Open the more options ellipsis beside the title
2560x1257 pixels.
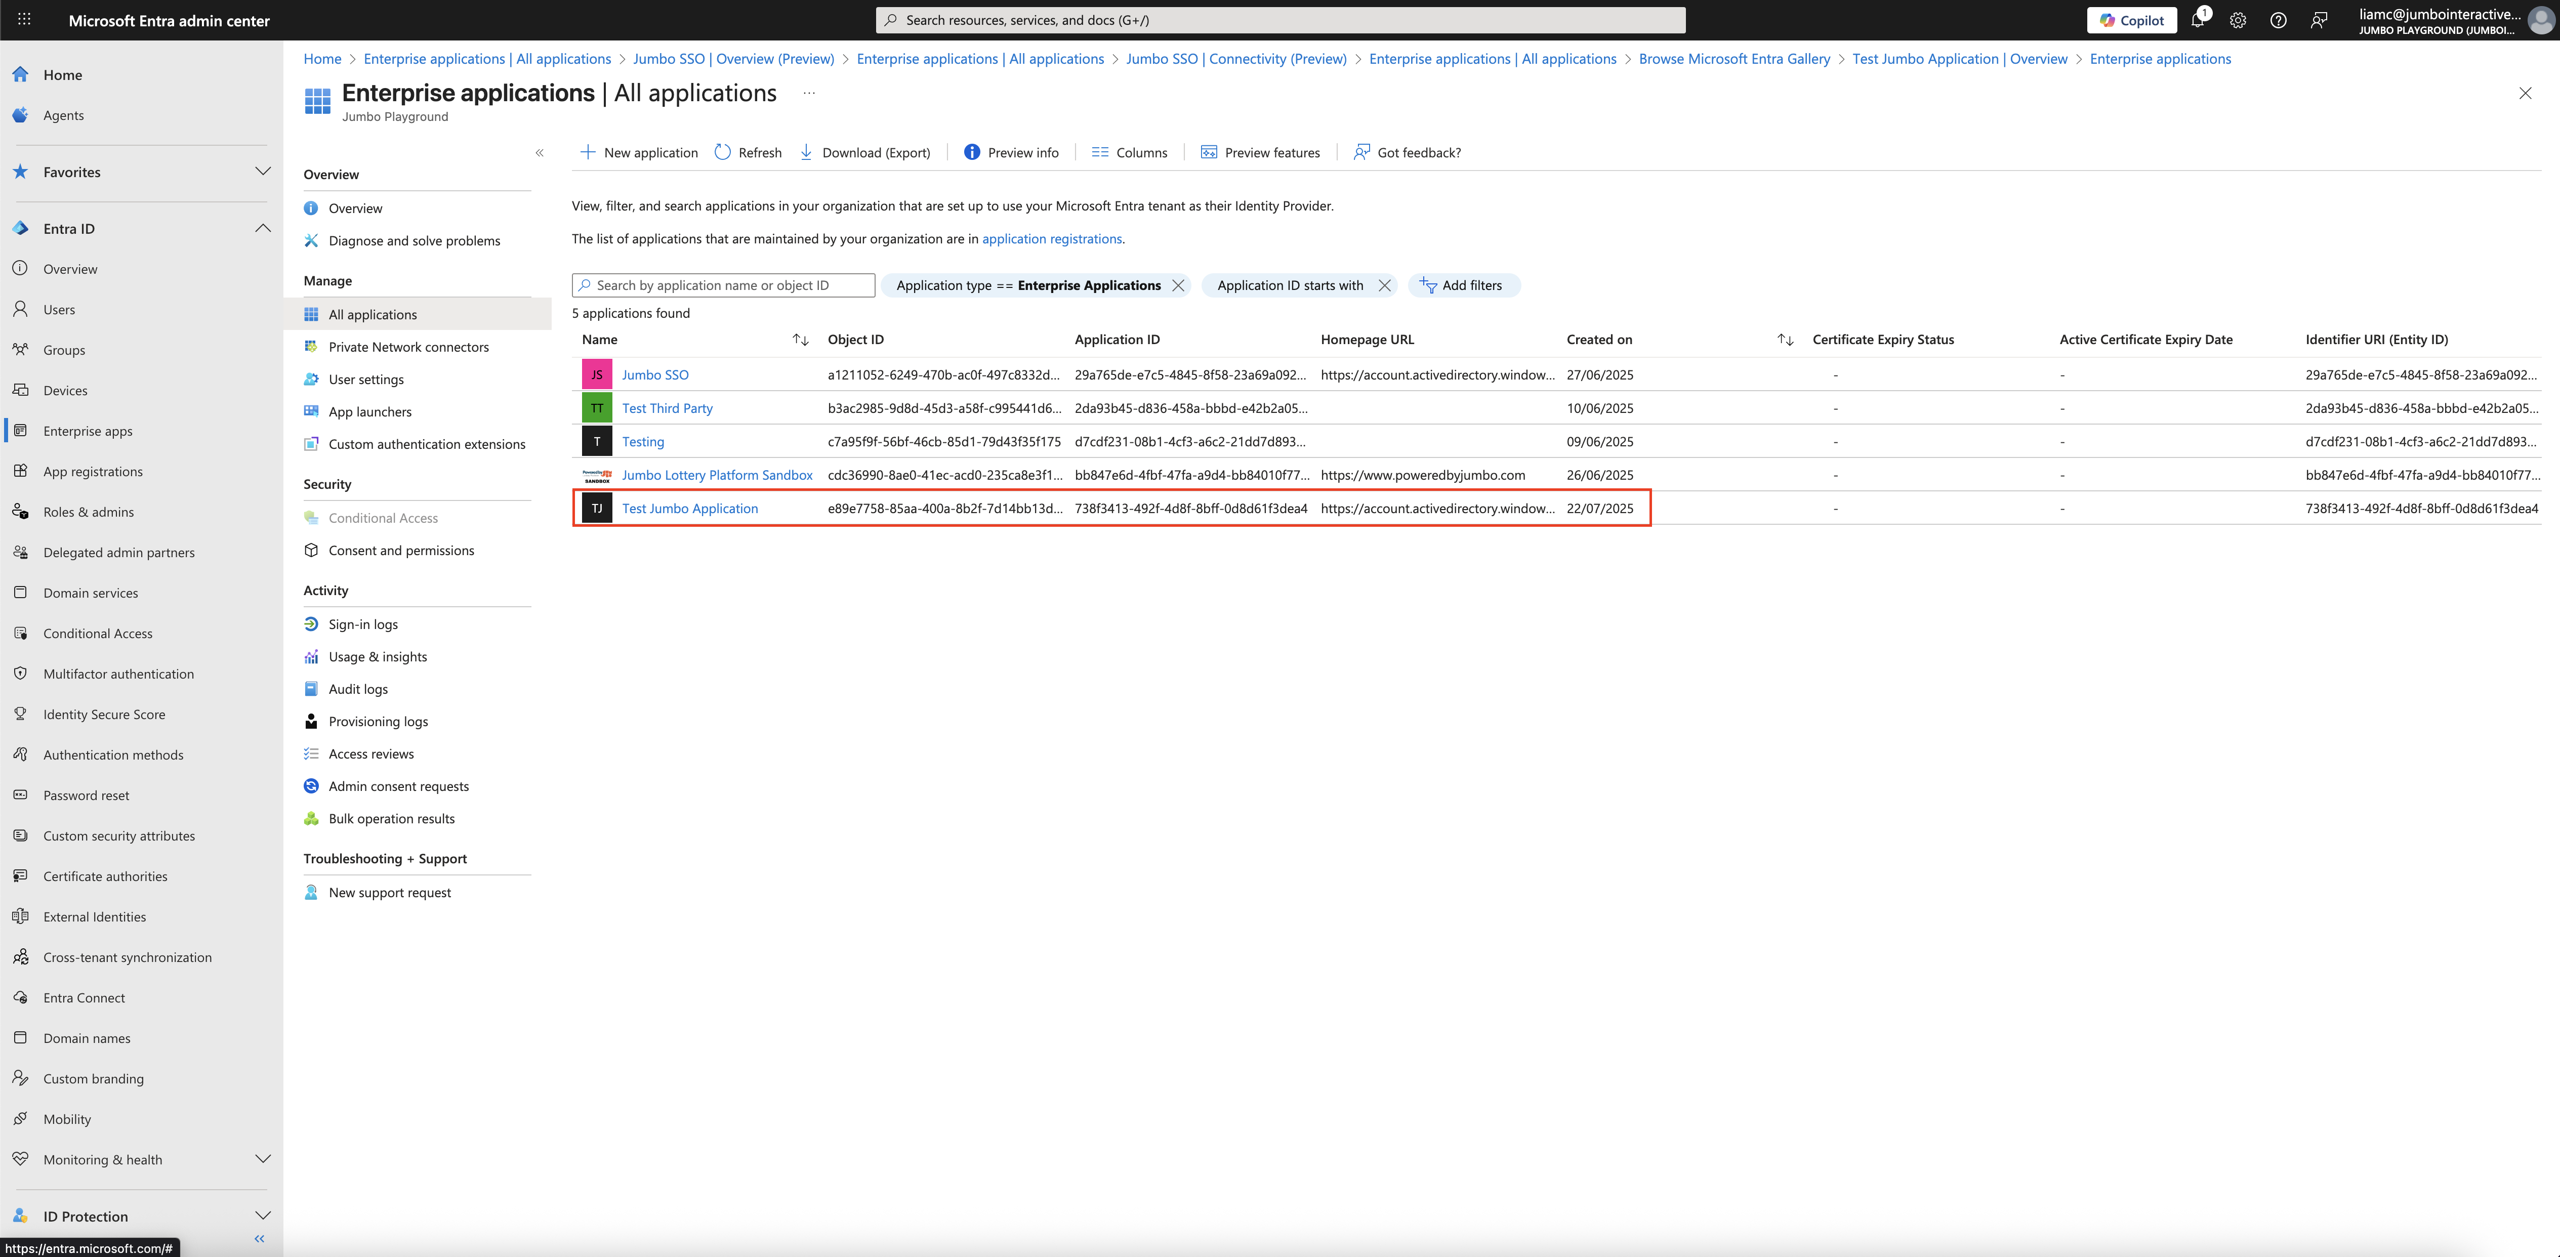pos(809,93)
